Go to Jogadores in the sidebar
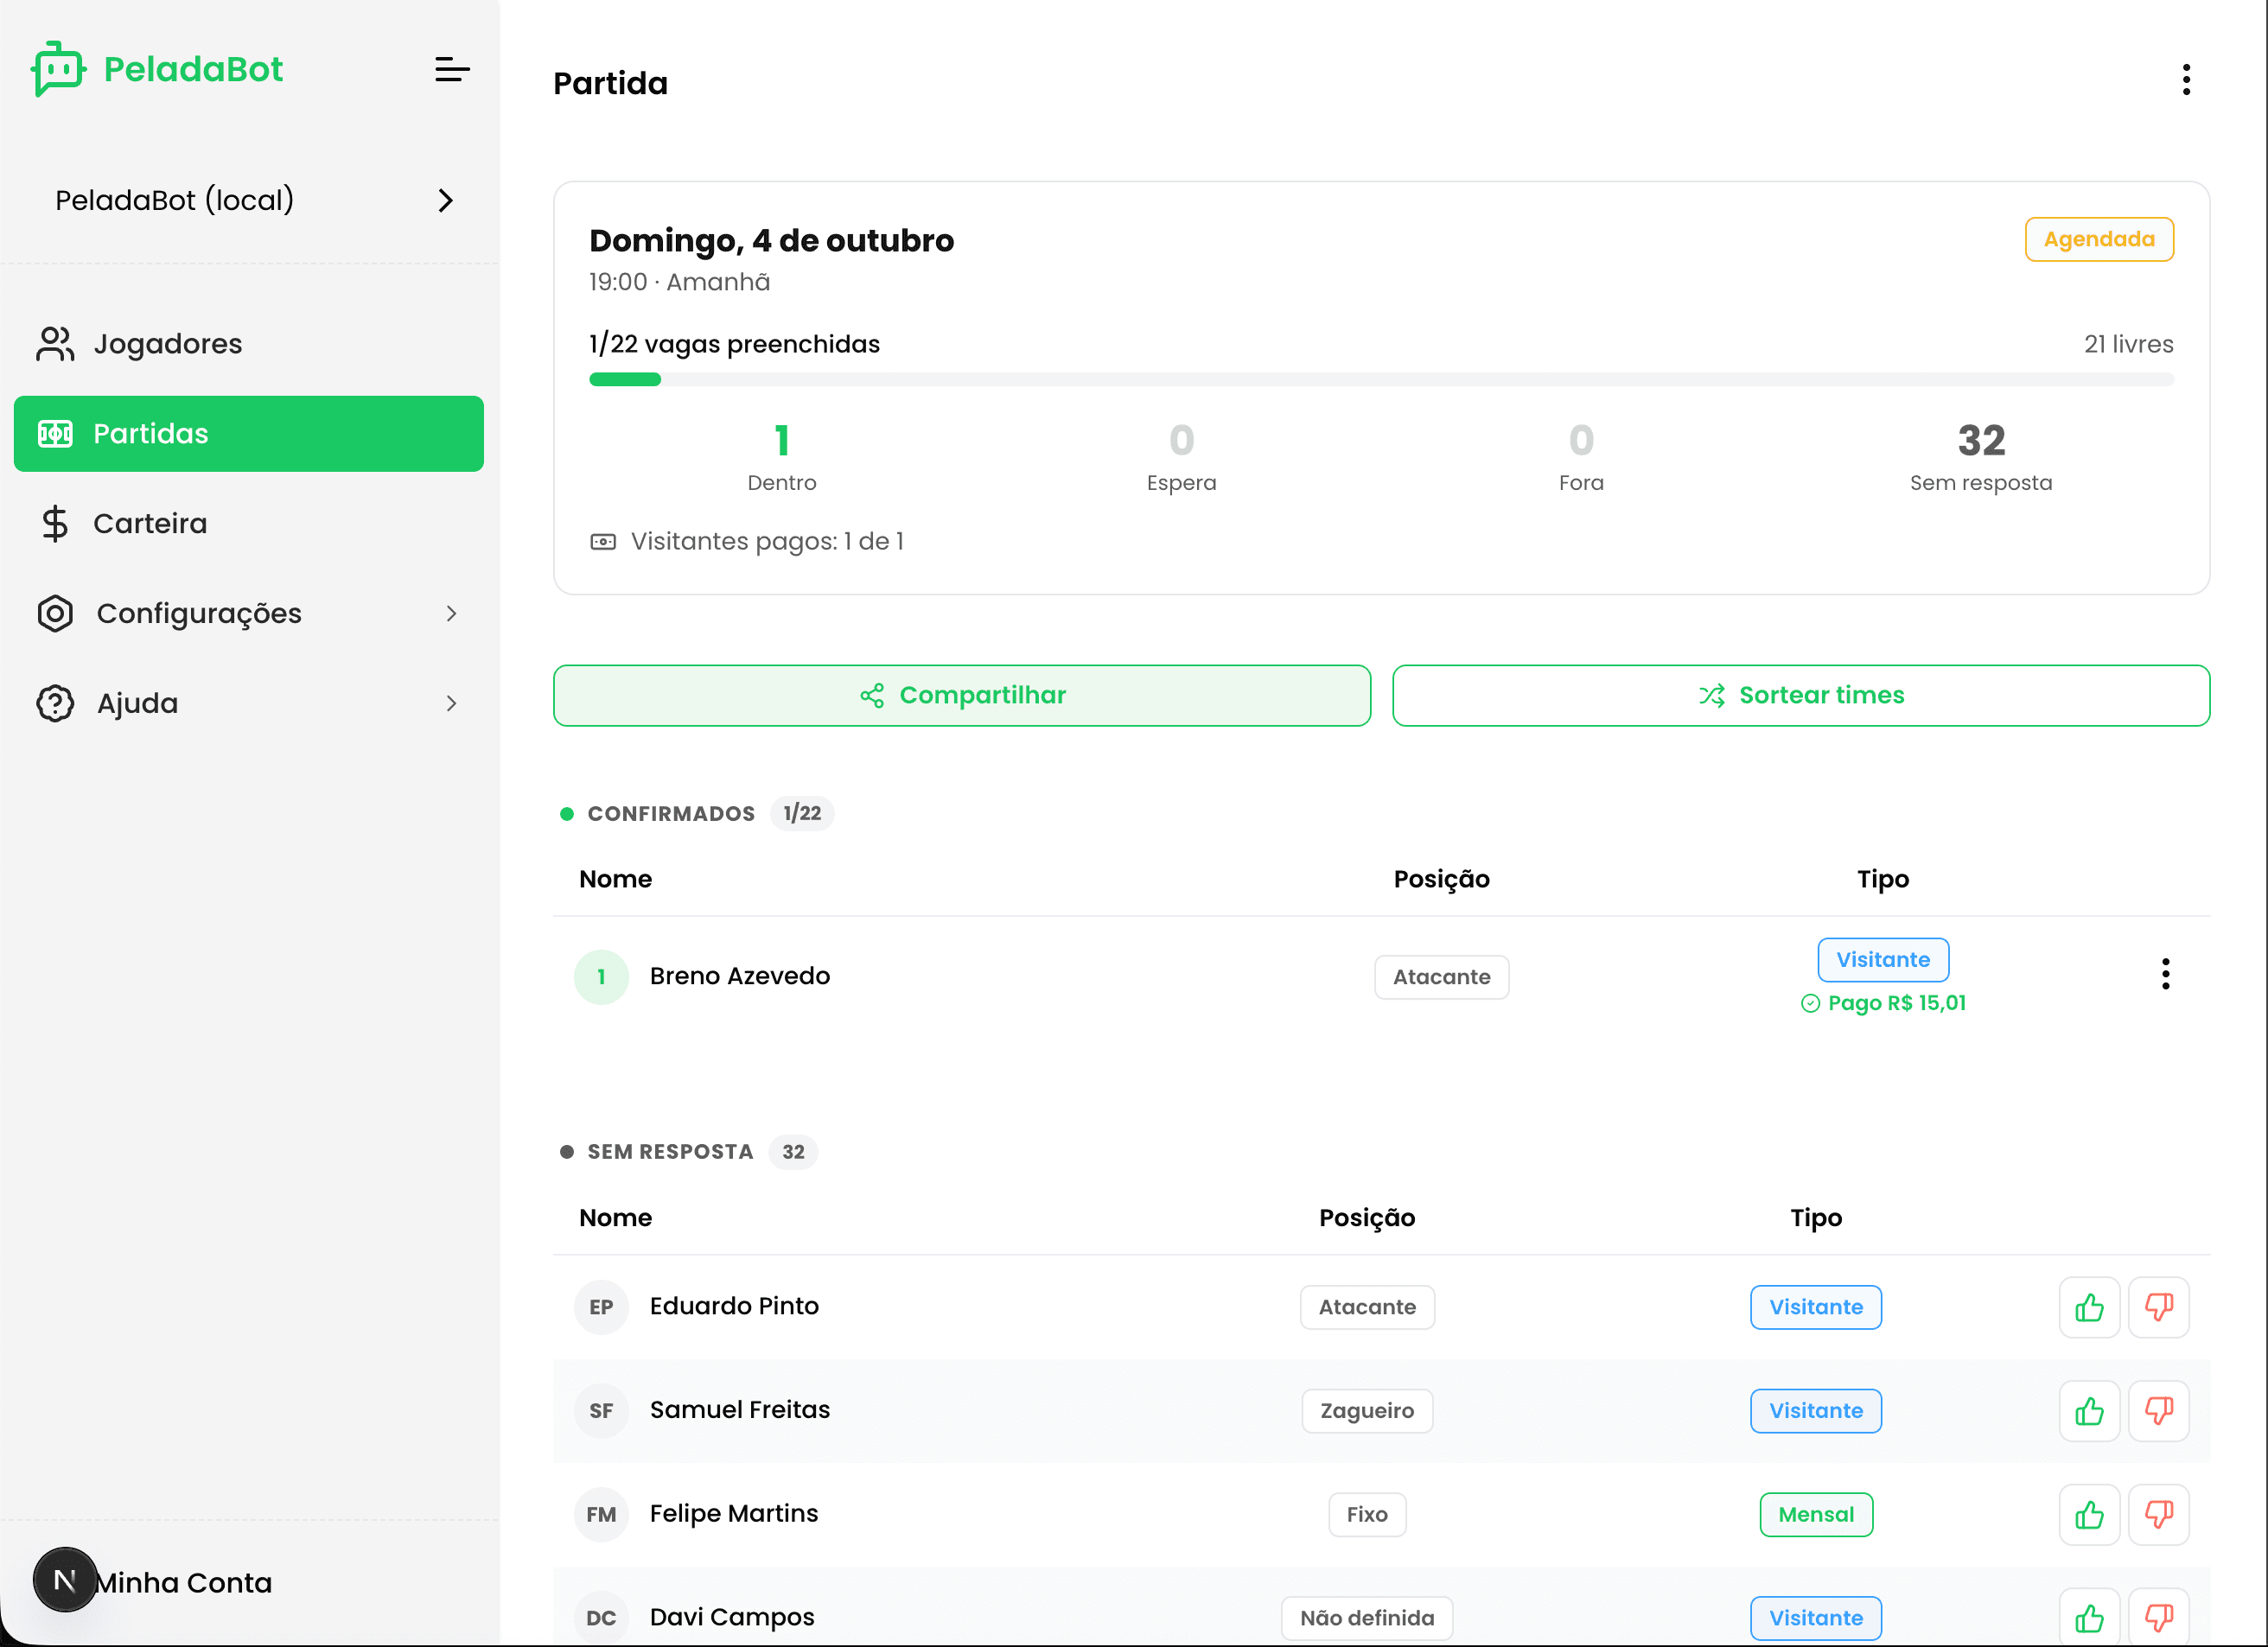 coord(249,344)
